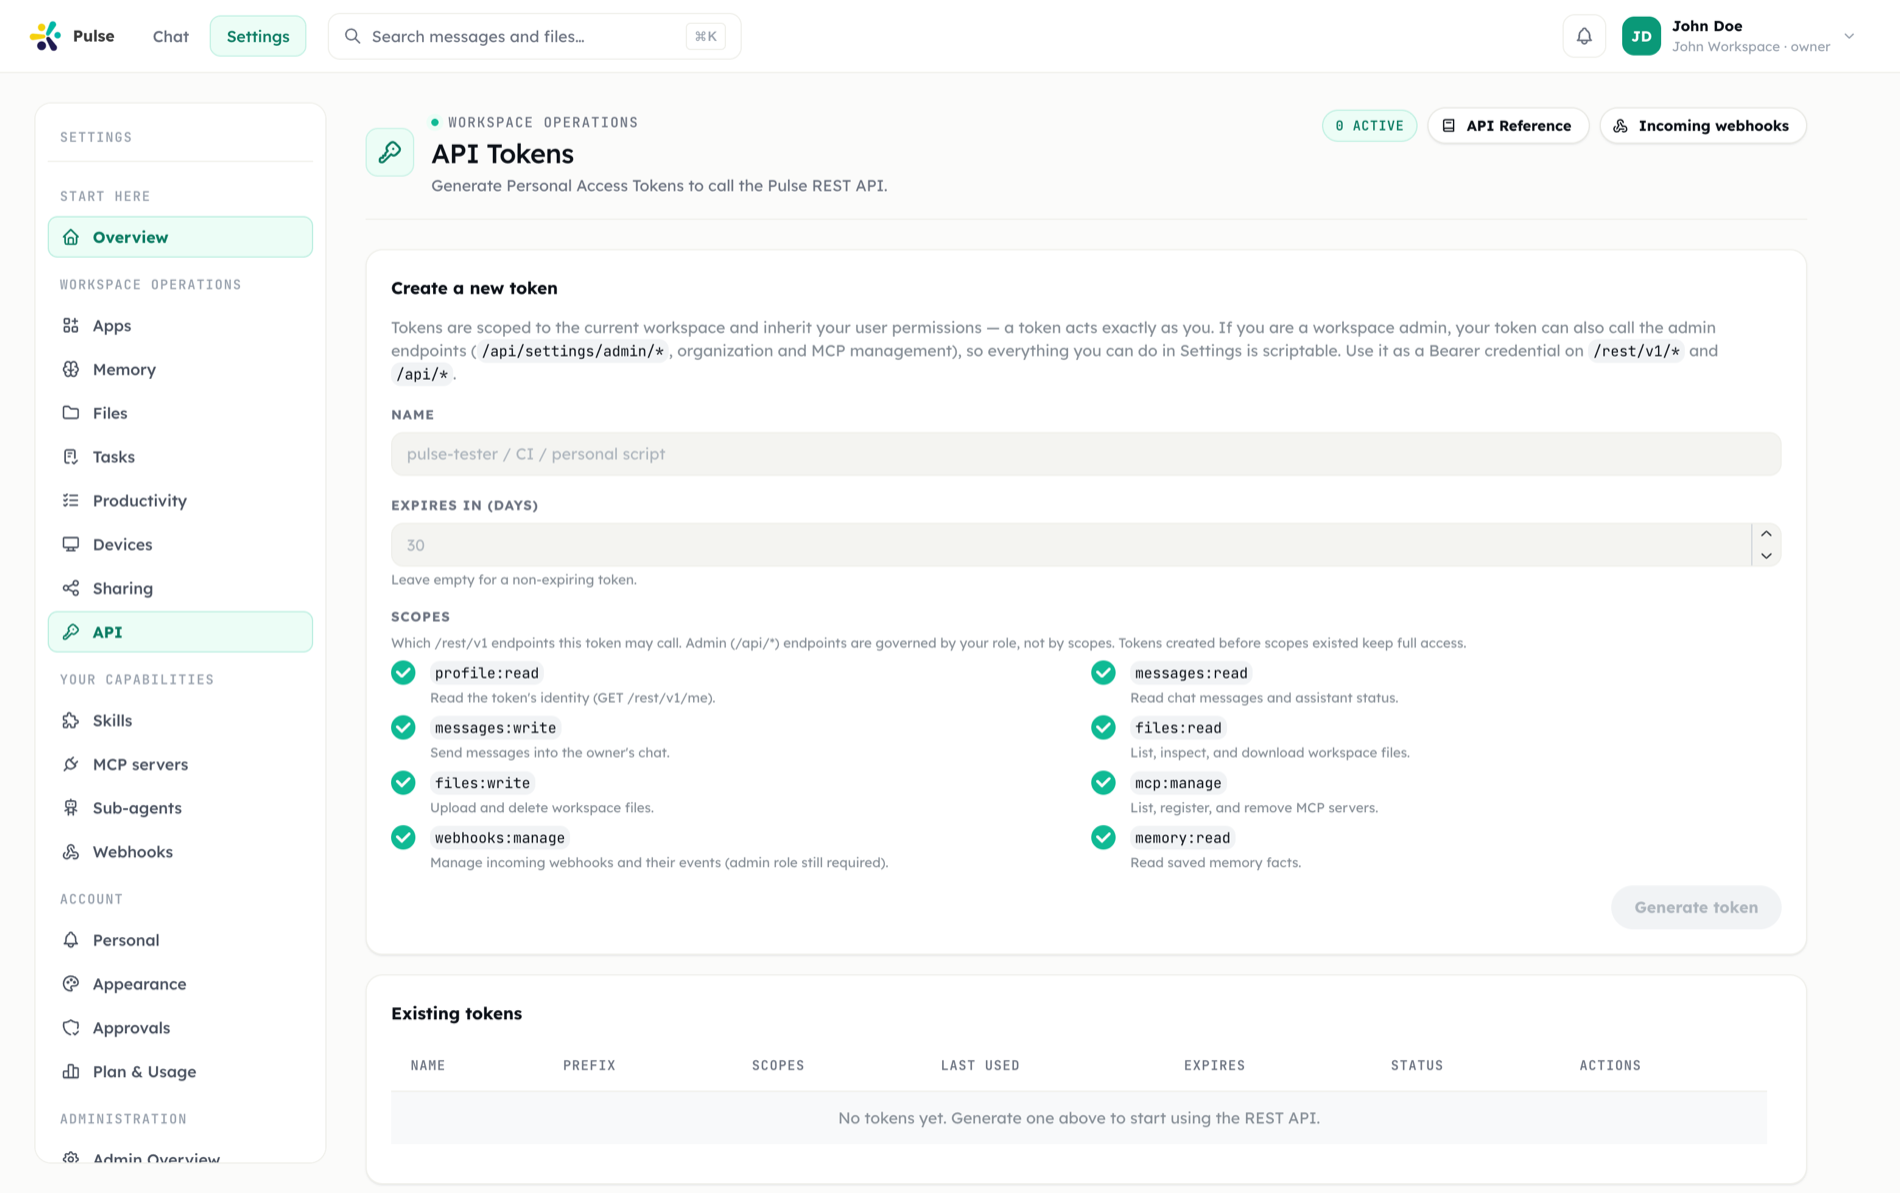Disable the mcp:manage scope

tap(1103, 783)
